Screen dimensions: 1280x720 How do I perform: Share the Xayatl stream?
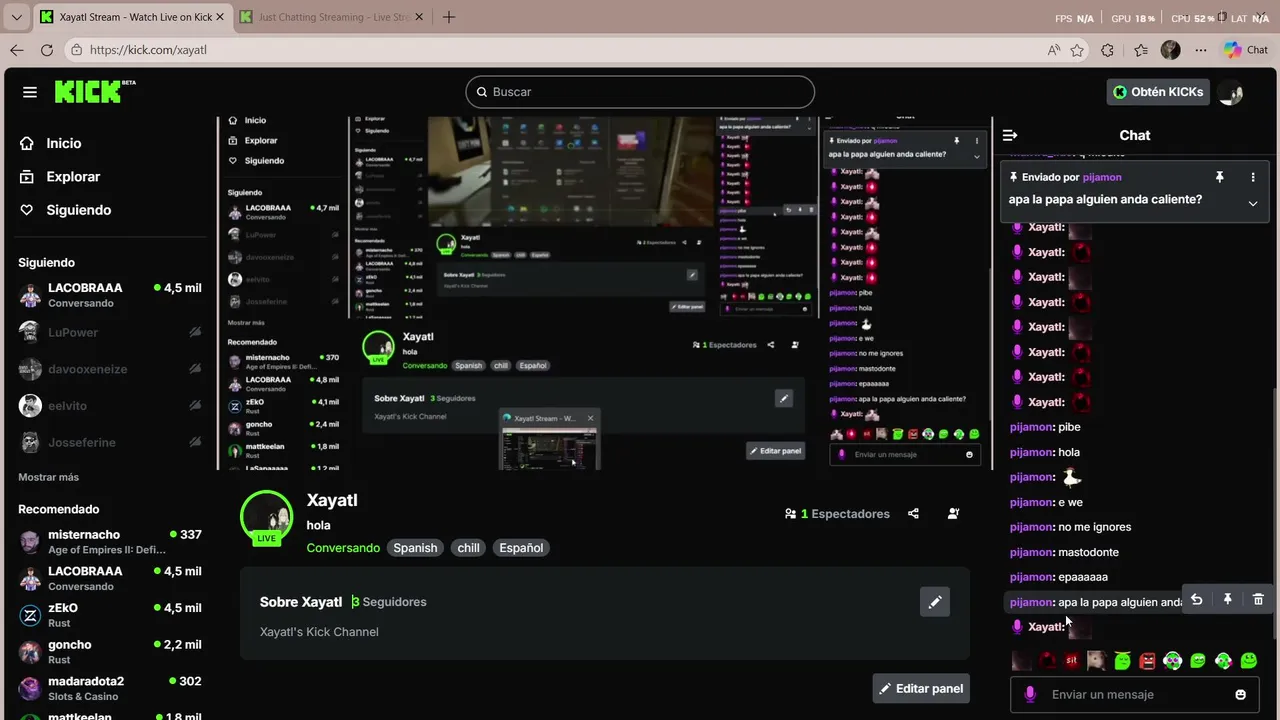[x=913, y=514]
